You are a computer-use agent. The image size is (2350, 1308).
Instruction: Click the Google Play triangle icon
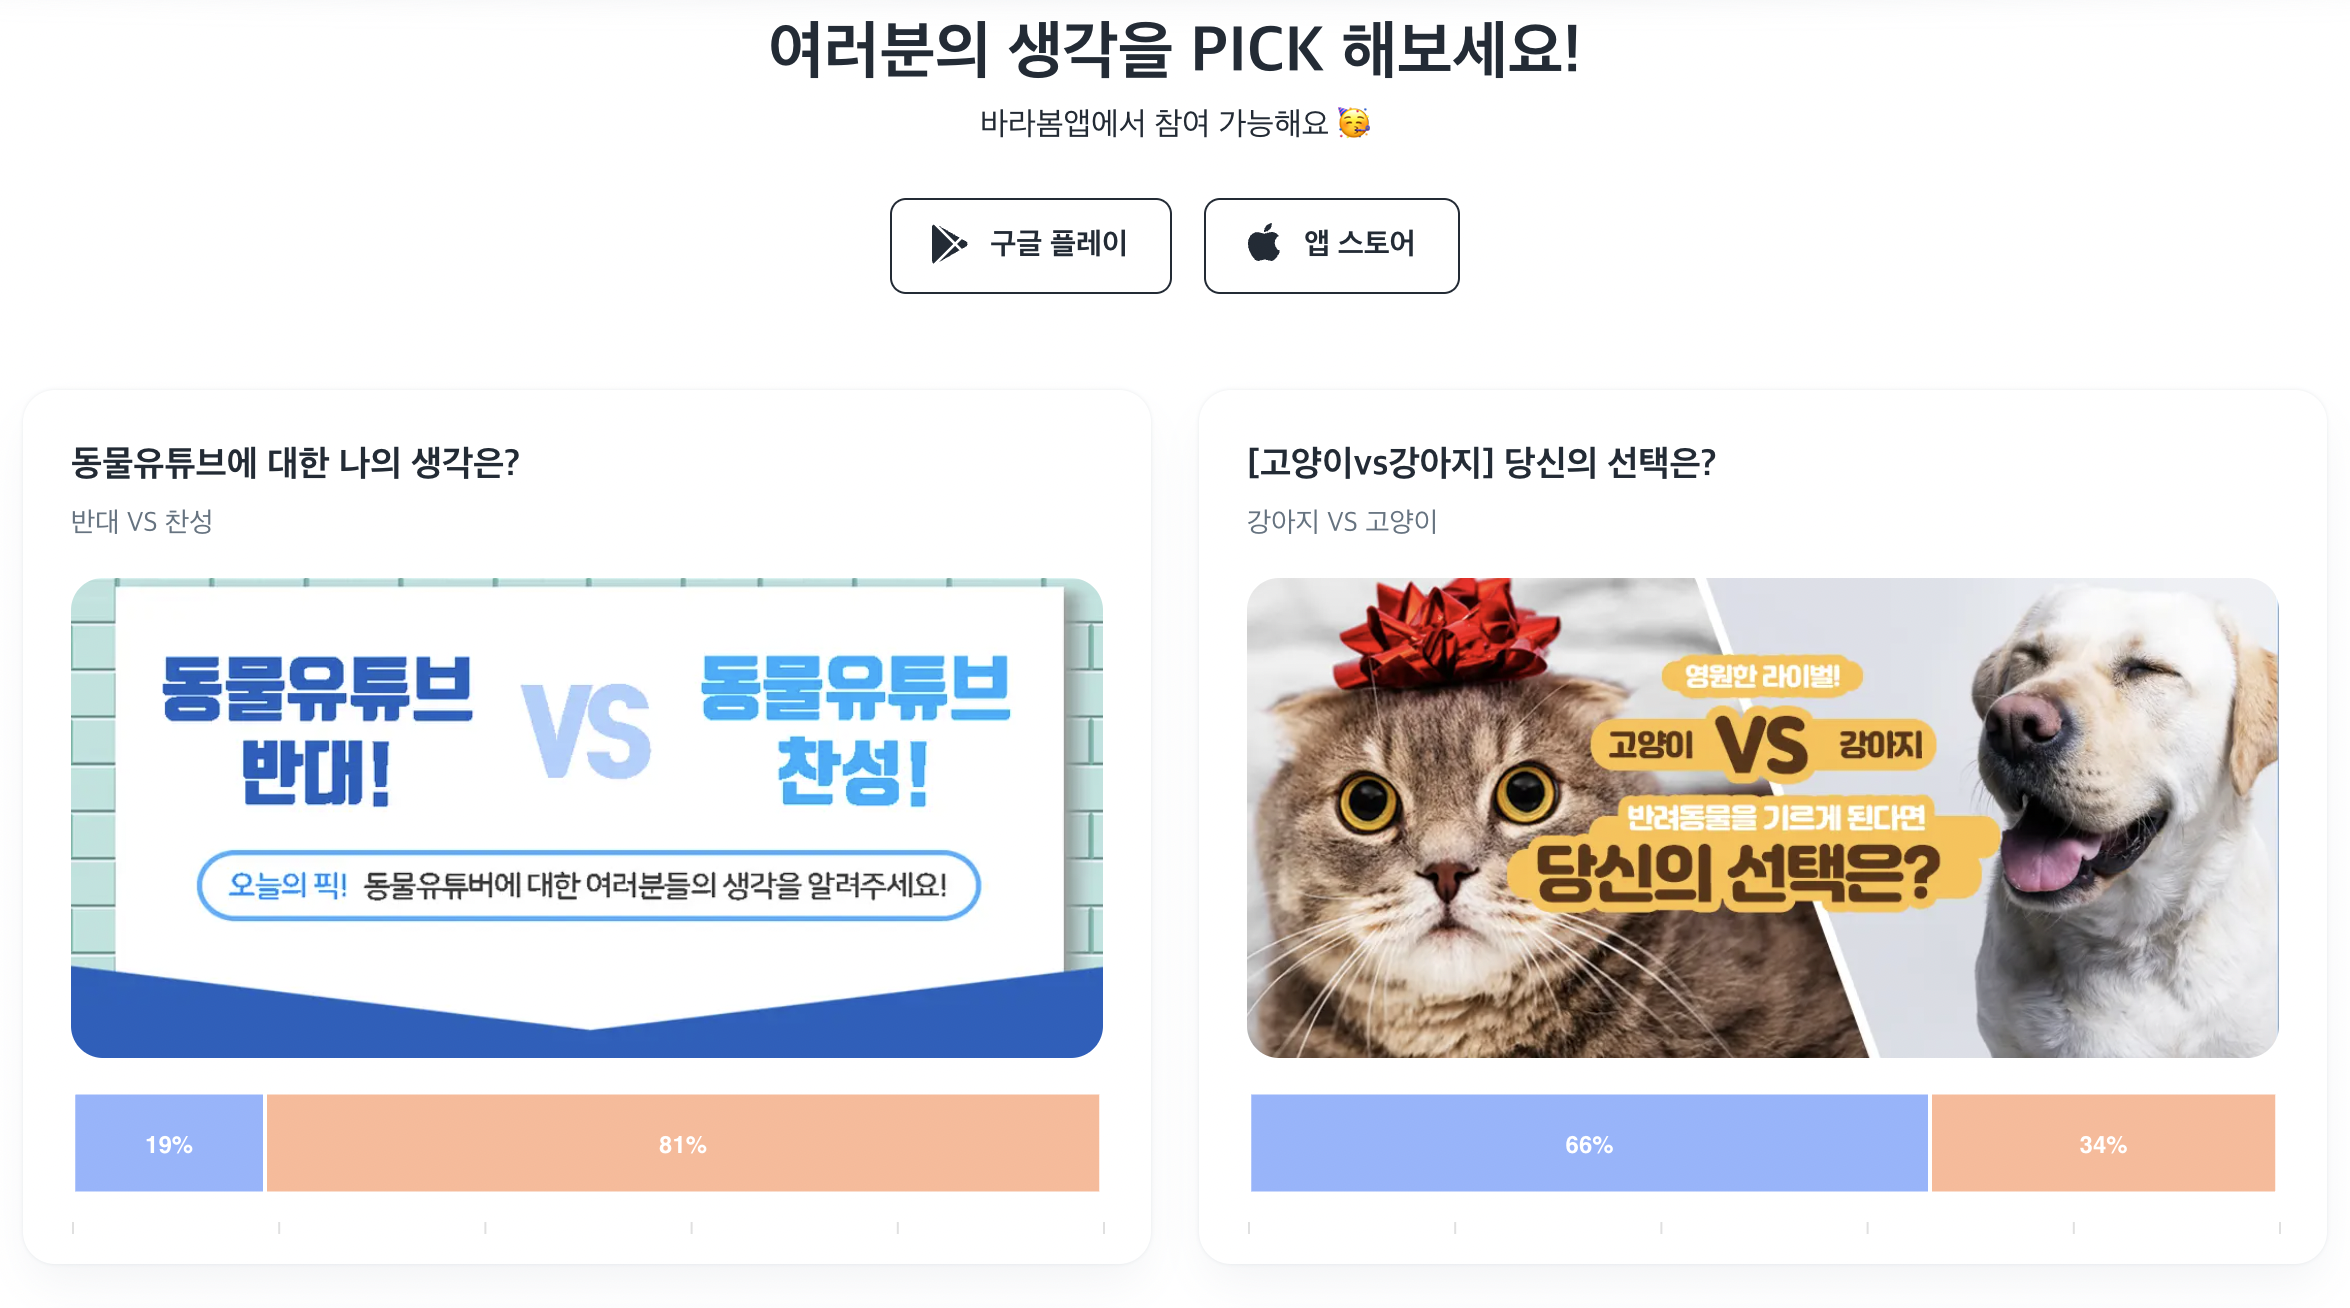948,244
